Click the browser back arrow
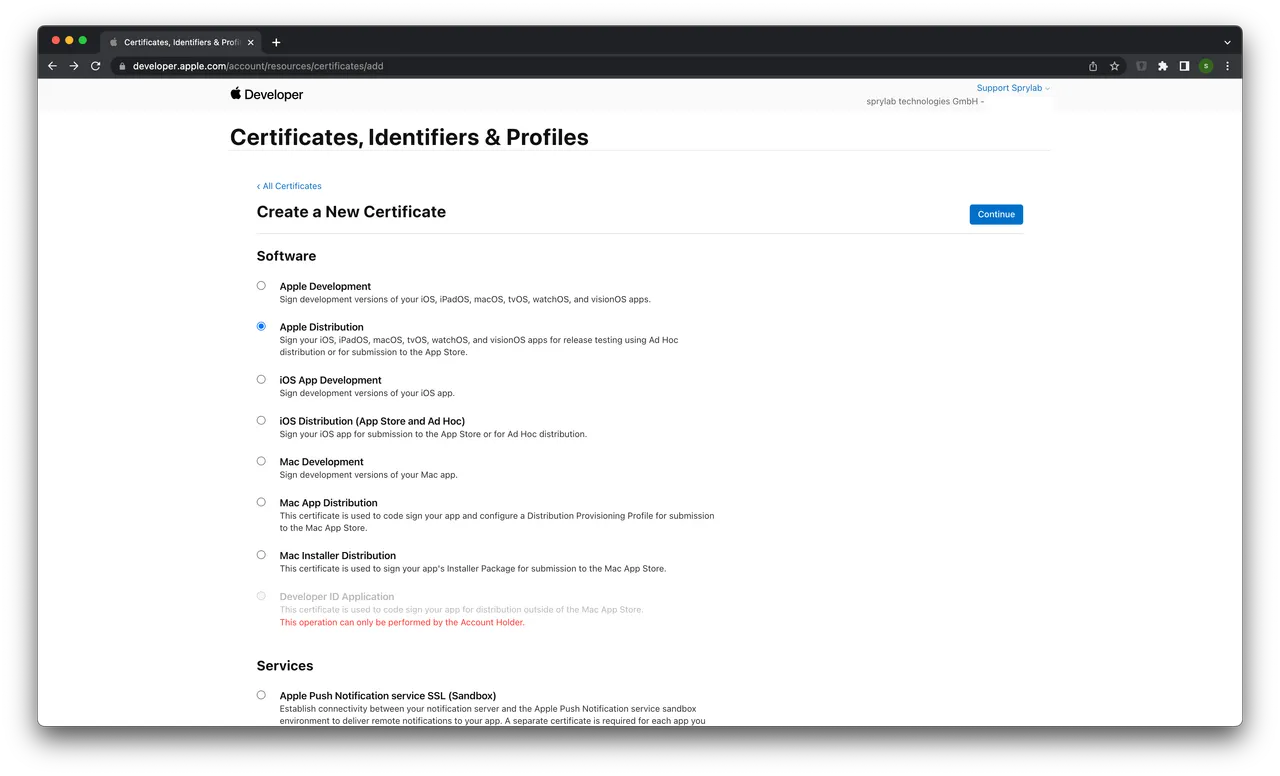 [x=52, y=65]
